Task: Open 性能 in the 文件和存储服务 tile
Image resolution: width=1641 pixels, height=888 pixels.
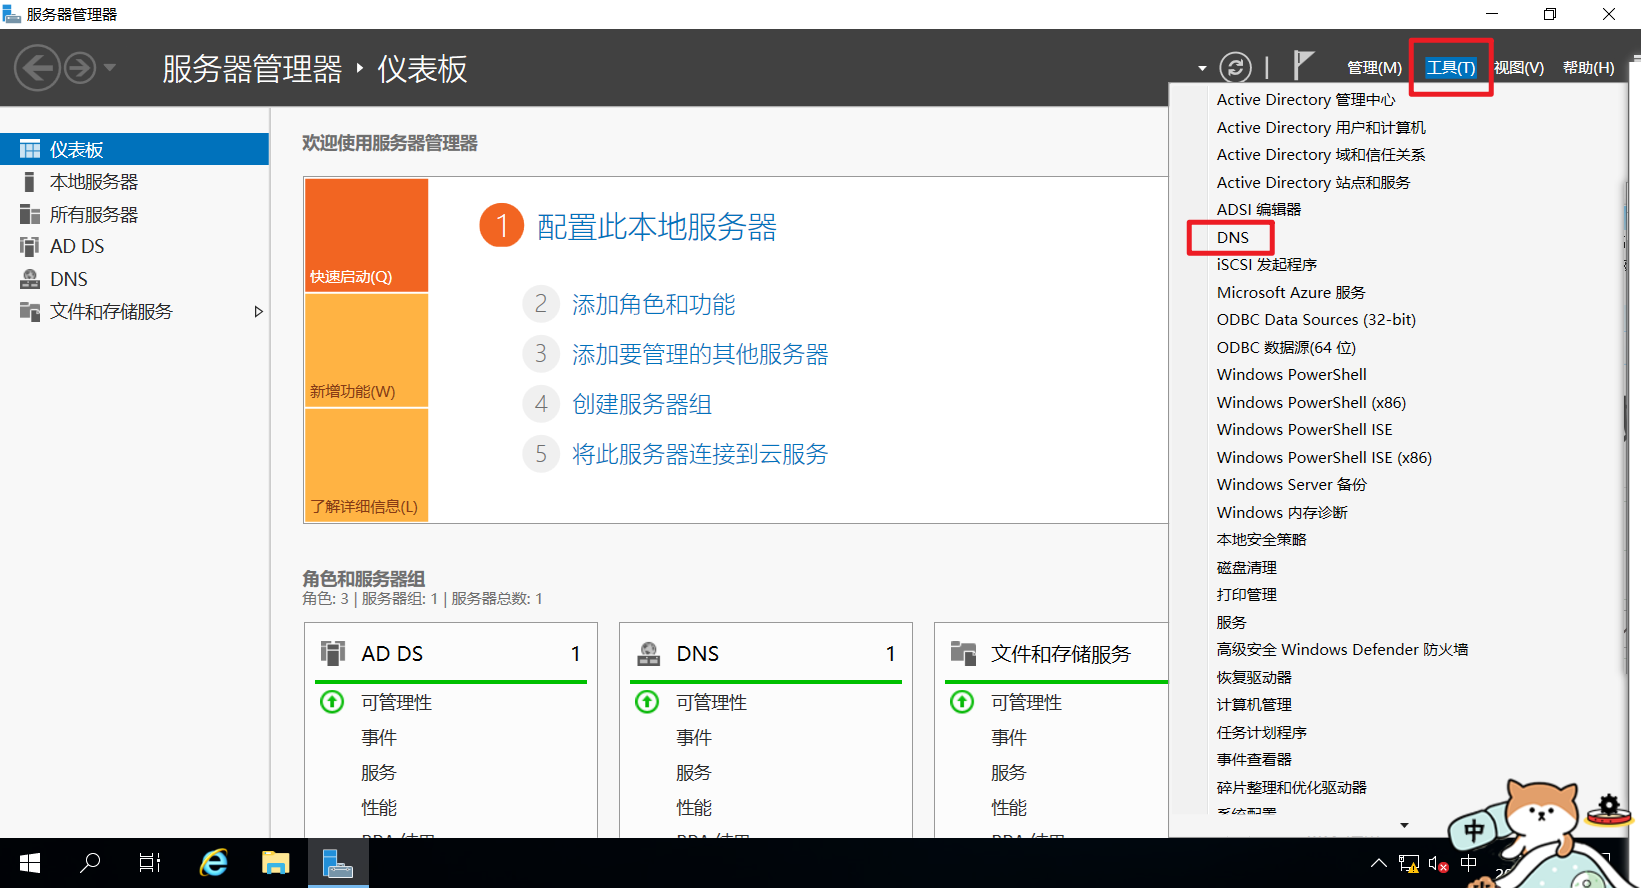Action: pos(1009,807)
